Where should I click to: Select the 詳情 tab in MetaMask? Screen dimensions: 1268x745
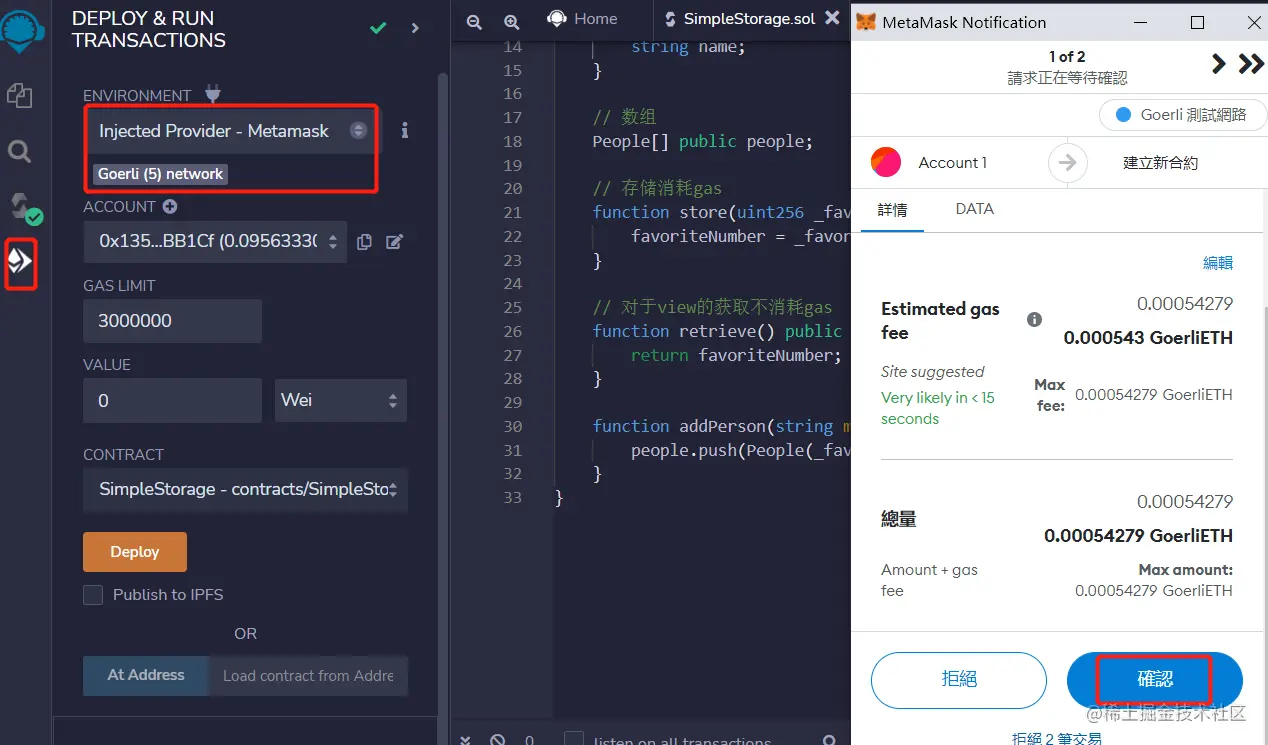[892, 209]
